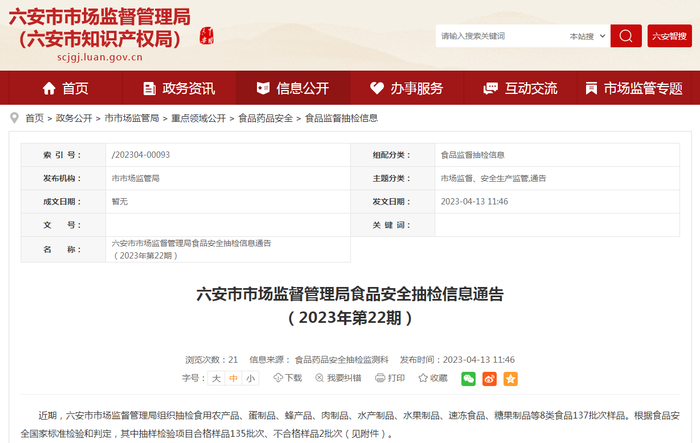Click the open-book icon beside 信息公开

point(263,88)
